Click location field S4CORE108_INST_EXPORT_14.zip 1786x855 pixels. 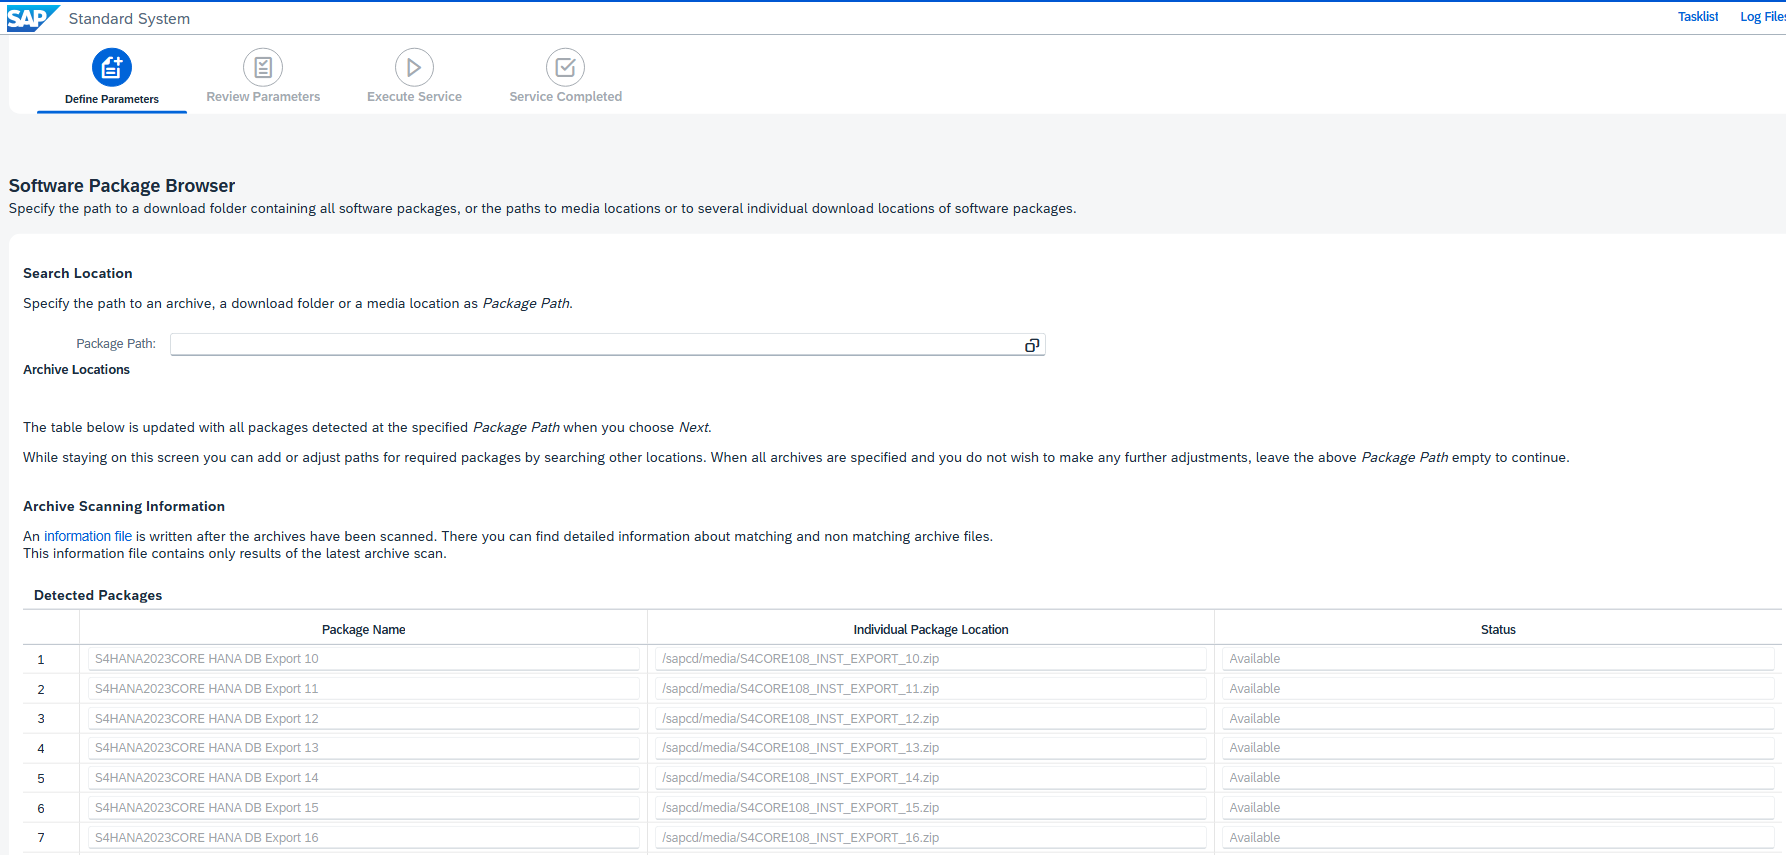[931, 778]
